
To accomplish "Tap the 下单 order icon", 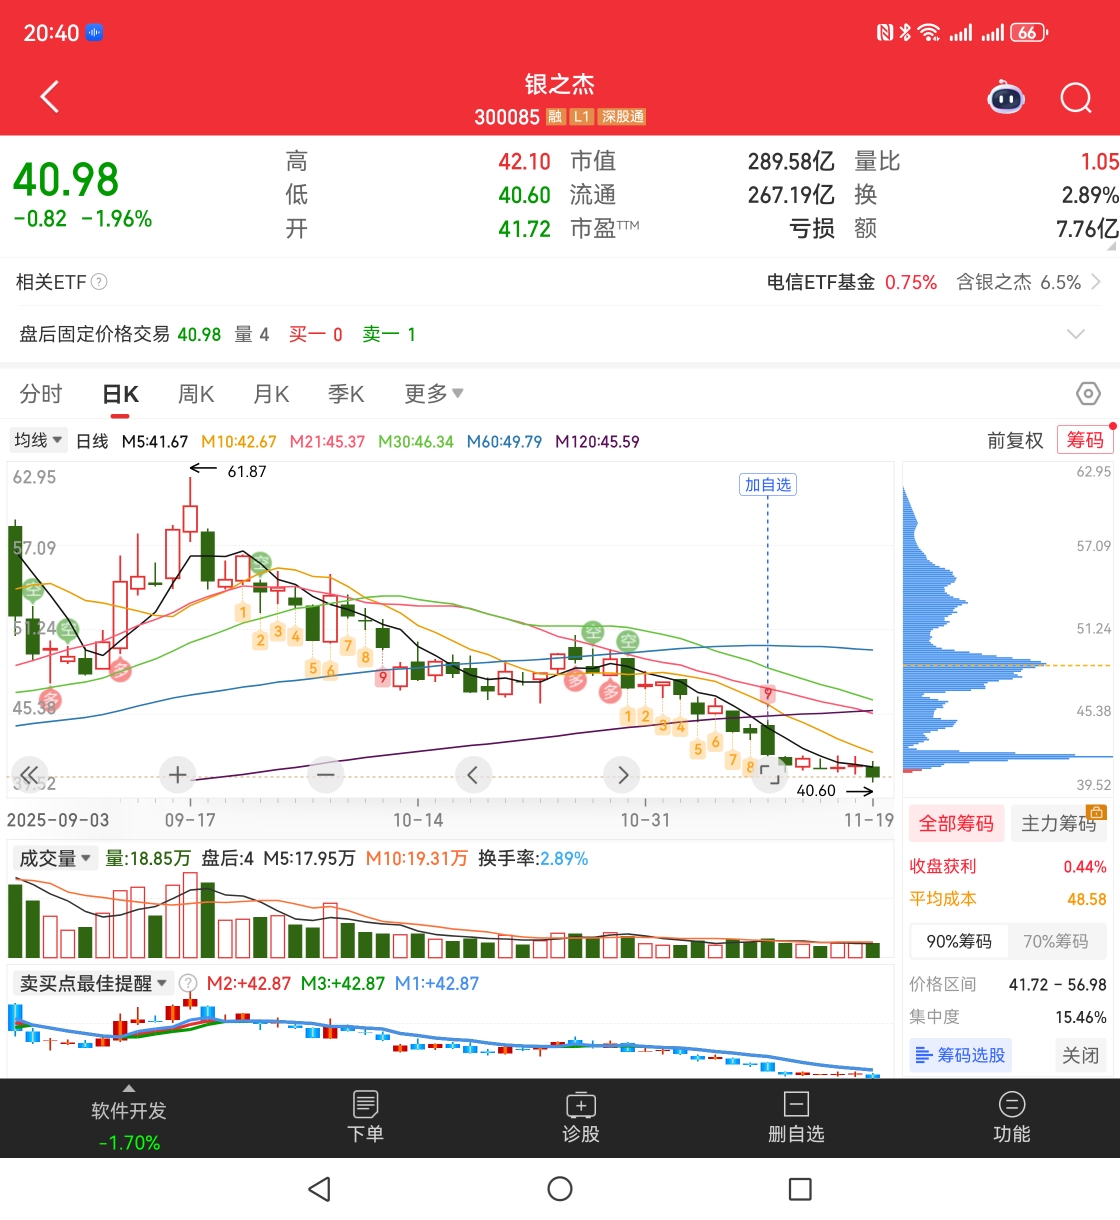I will tap(366, 1104).
